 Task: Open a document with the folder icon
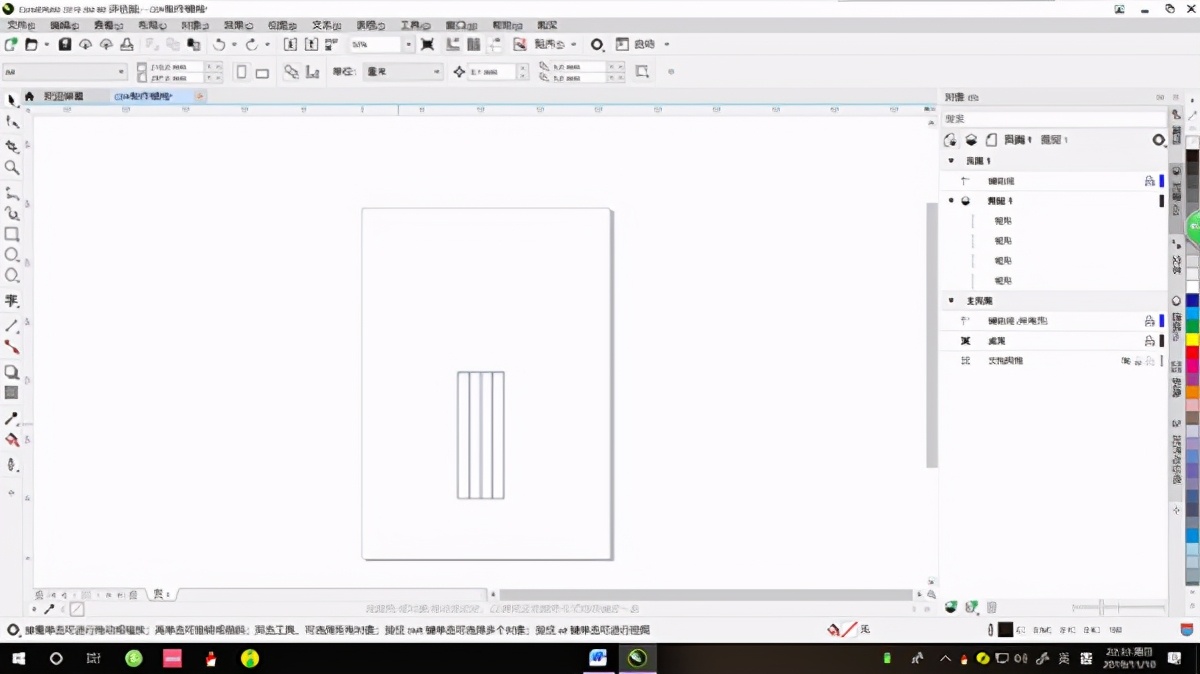tap(32, 45)
